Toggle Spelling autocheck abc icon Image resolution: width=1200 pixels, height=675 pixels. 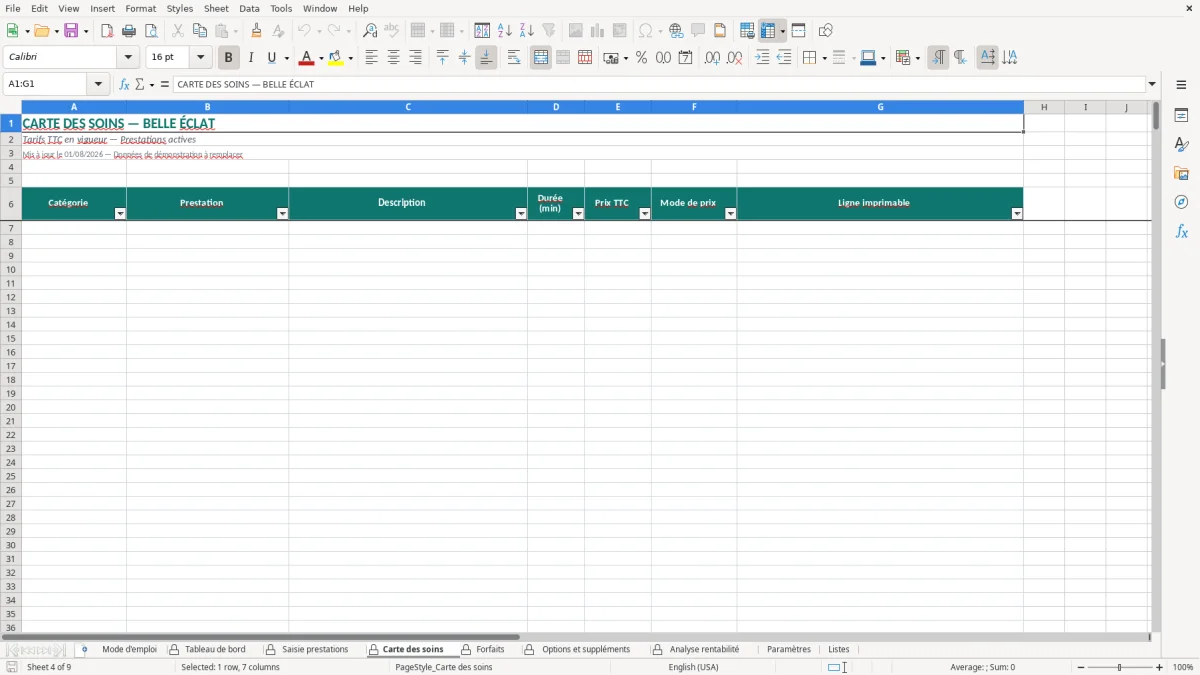coord(392,31)
